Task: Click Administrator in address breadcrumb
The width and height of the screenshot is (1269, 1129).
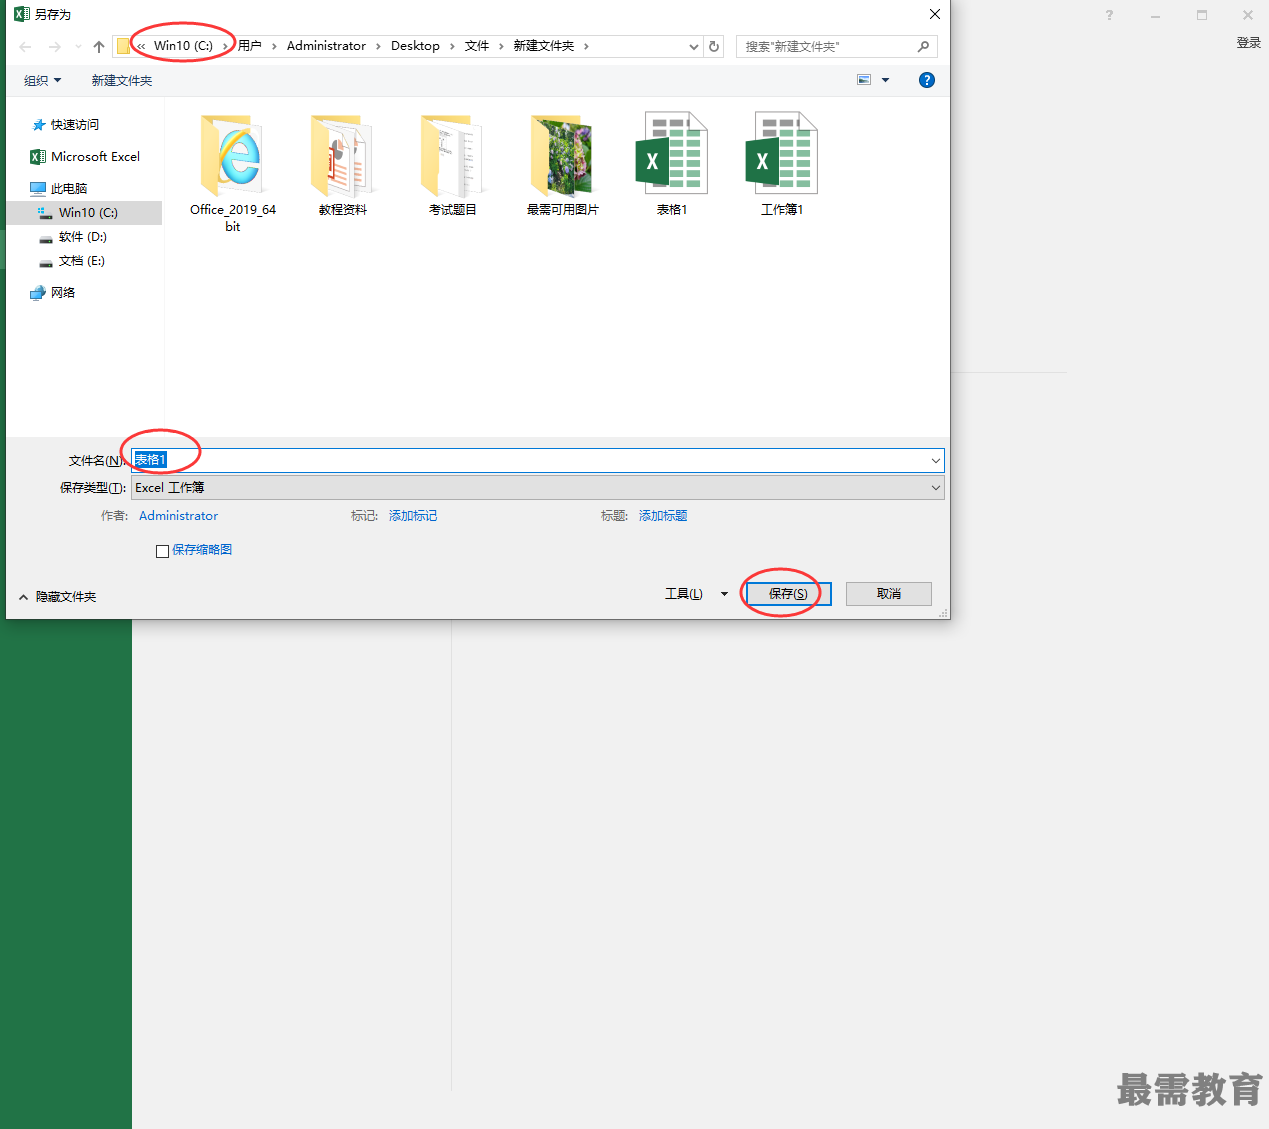Action: 326,46
